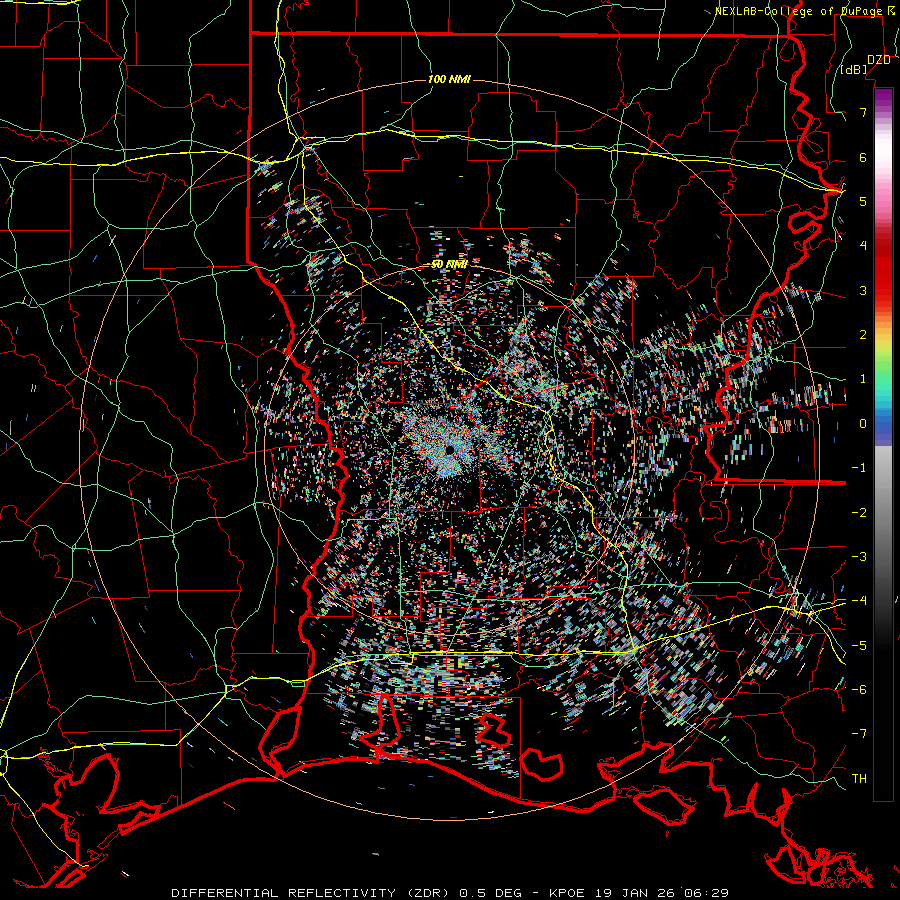Click the 50 NMI range ring label
The image size is (900, 900).
click(x=449, y=264)
